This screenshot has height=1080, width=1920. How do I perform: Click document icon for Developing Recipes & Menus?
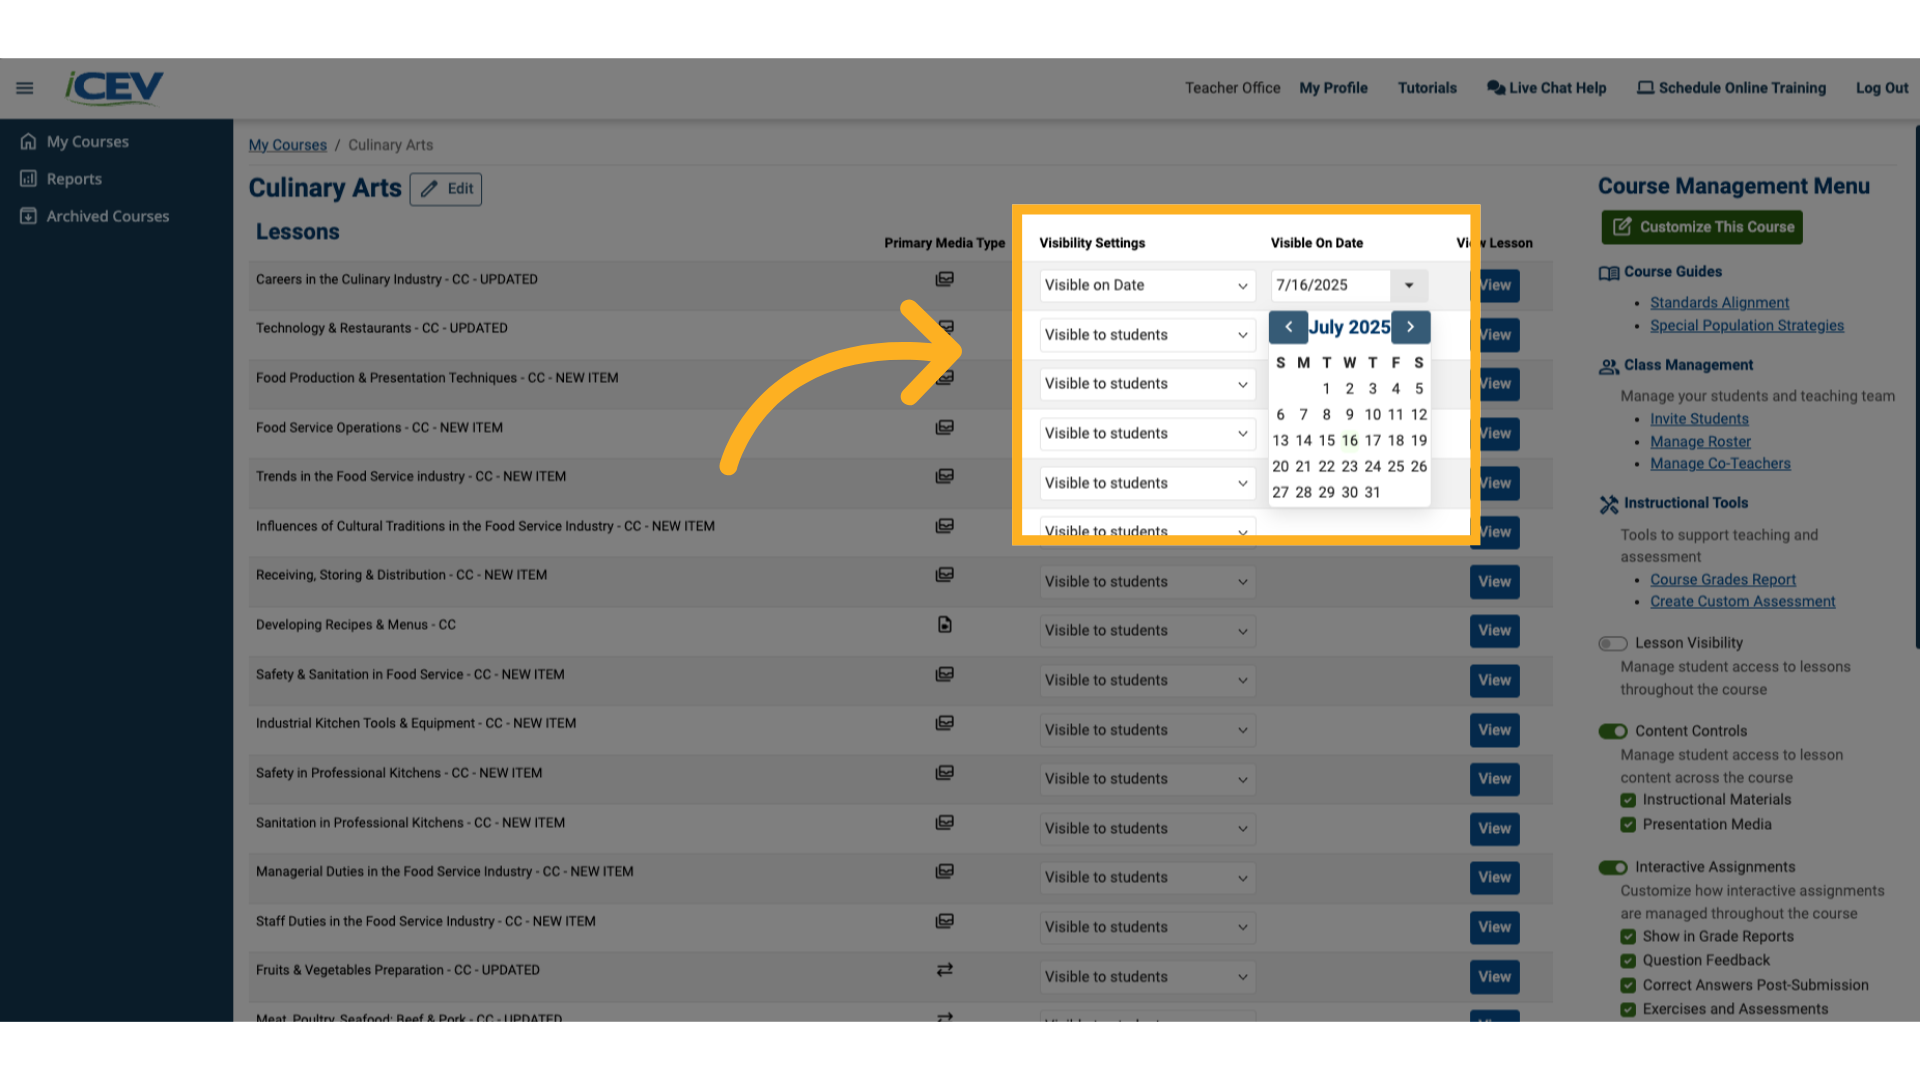pyautogui.click(x=944, y=625)
